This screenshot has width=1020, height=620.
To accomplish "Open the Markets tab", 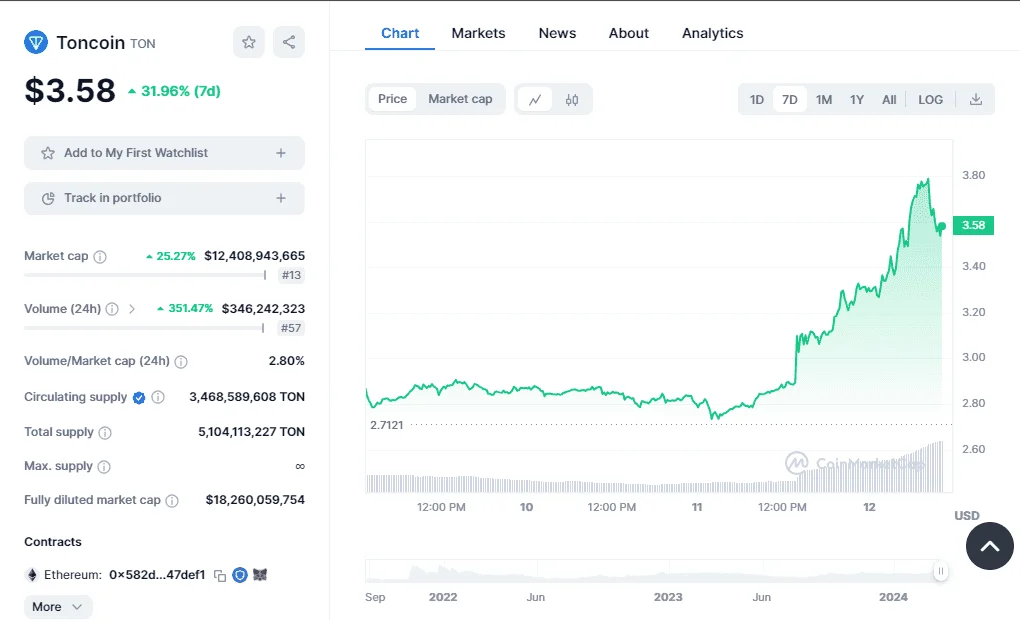I will pos(478,33).
